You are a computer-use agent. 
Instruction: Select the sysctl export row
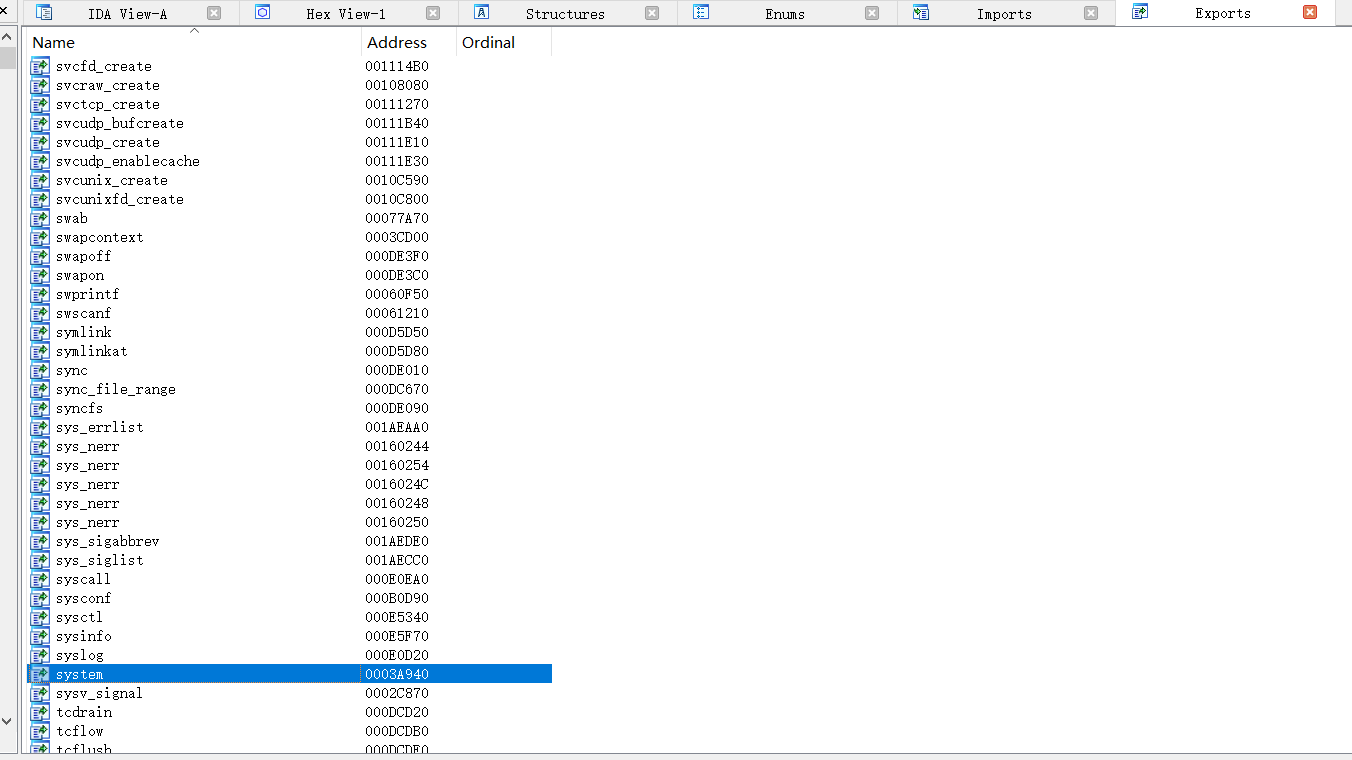(289, 617)
